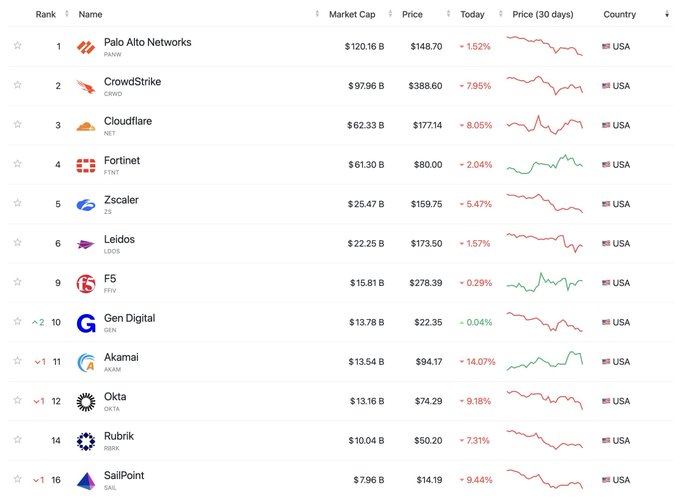Sort by the Country column header
Viewport: 680px width, 498px height.
click(620, 15)
